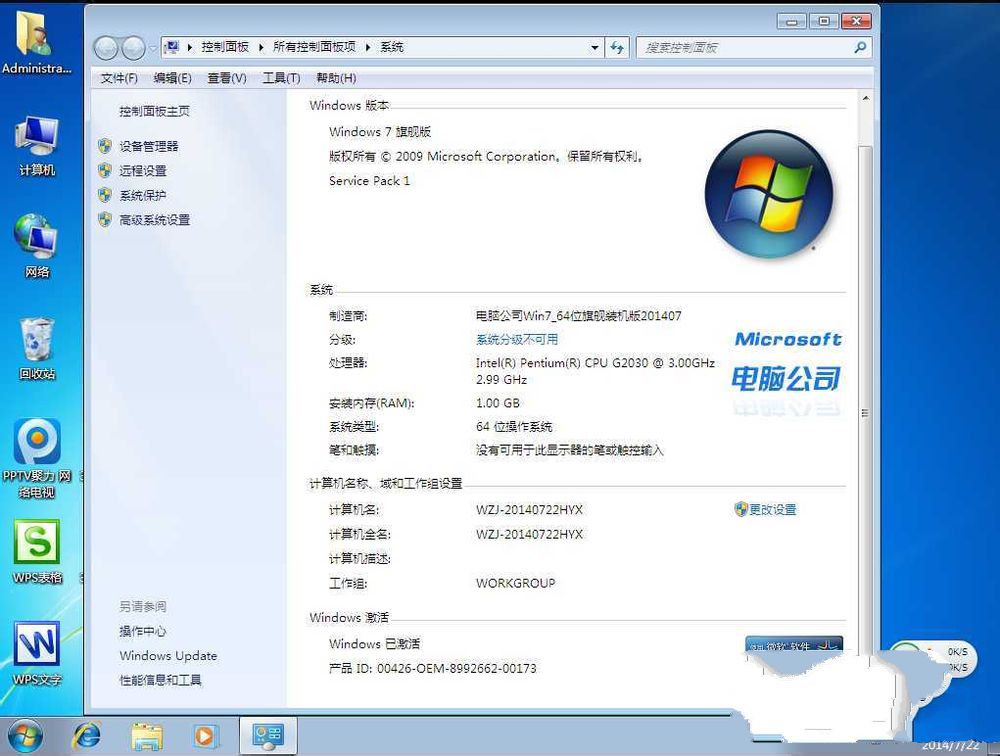Image resolution: width=1000 pixels, height=756 pixels.
Task: Expand the address bar history dropdown
Action: pos(594,47)
